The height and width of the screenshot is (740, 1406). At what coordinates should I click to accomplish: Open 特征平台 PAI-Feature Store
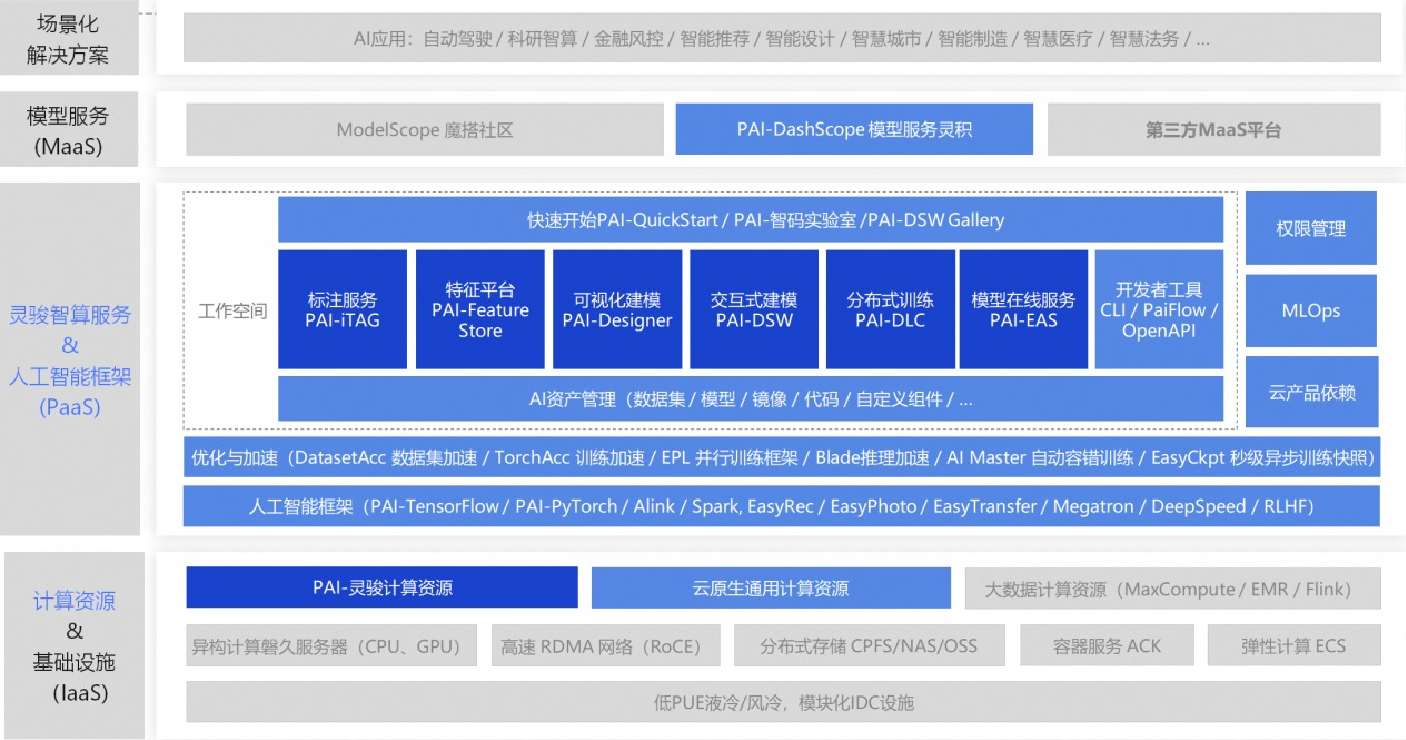[480, 309]
